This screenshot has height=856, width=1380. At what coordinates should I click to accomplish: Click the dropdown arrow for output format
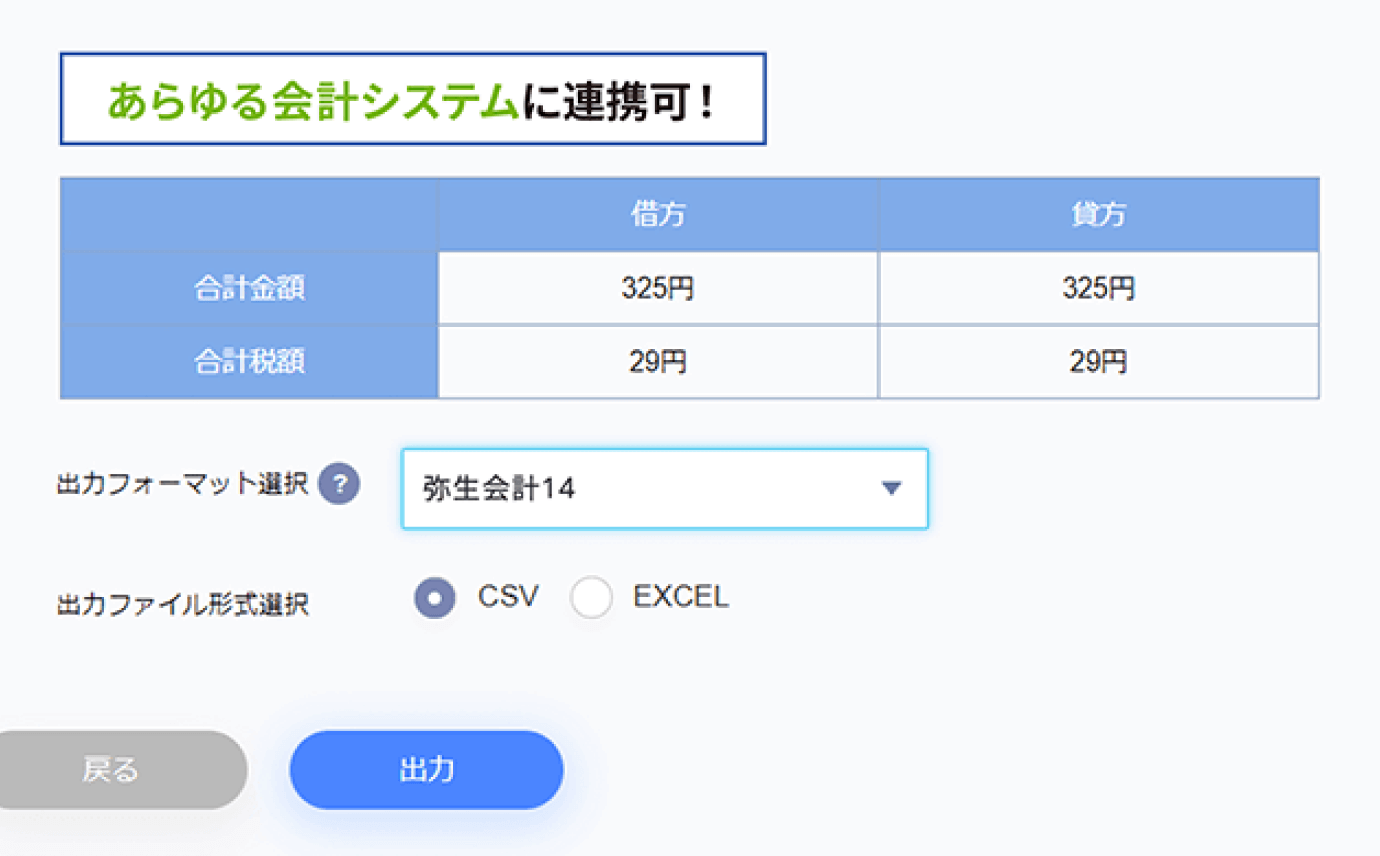coord(892,489)
